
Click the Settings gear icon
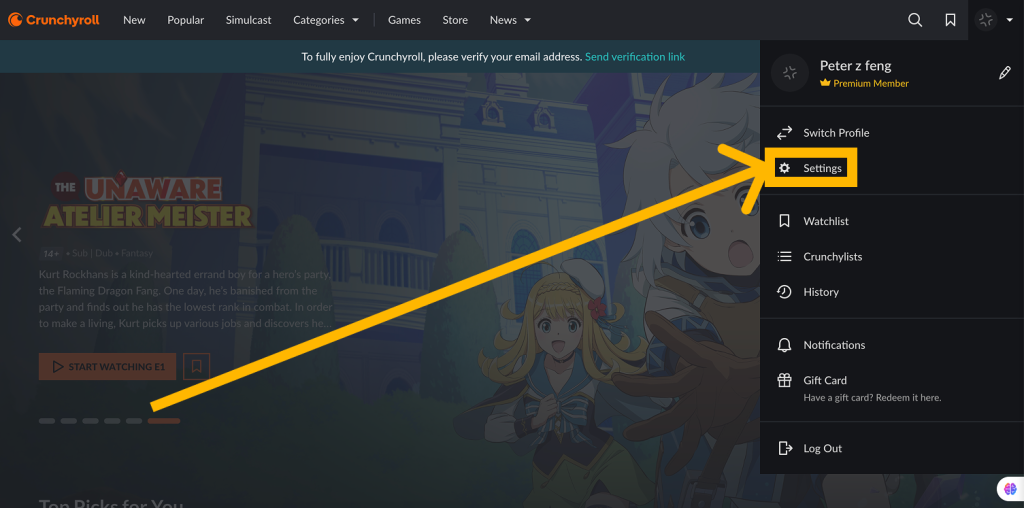click(784, 168)
